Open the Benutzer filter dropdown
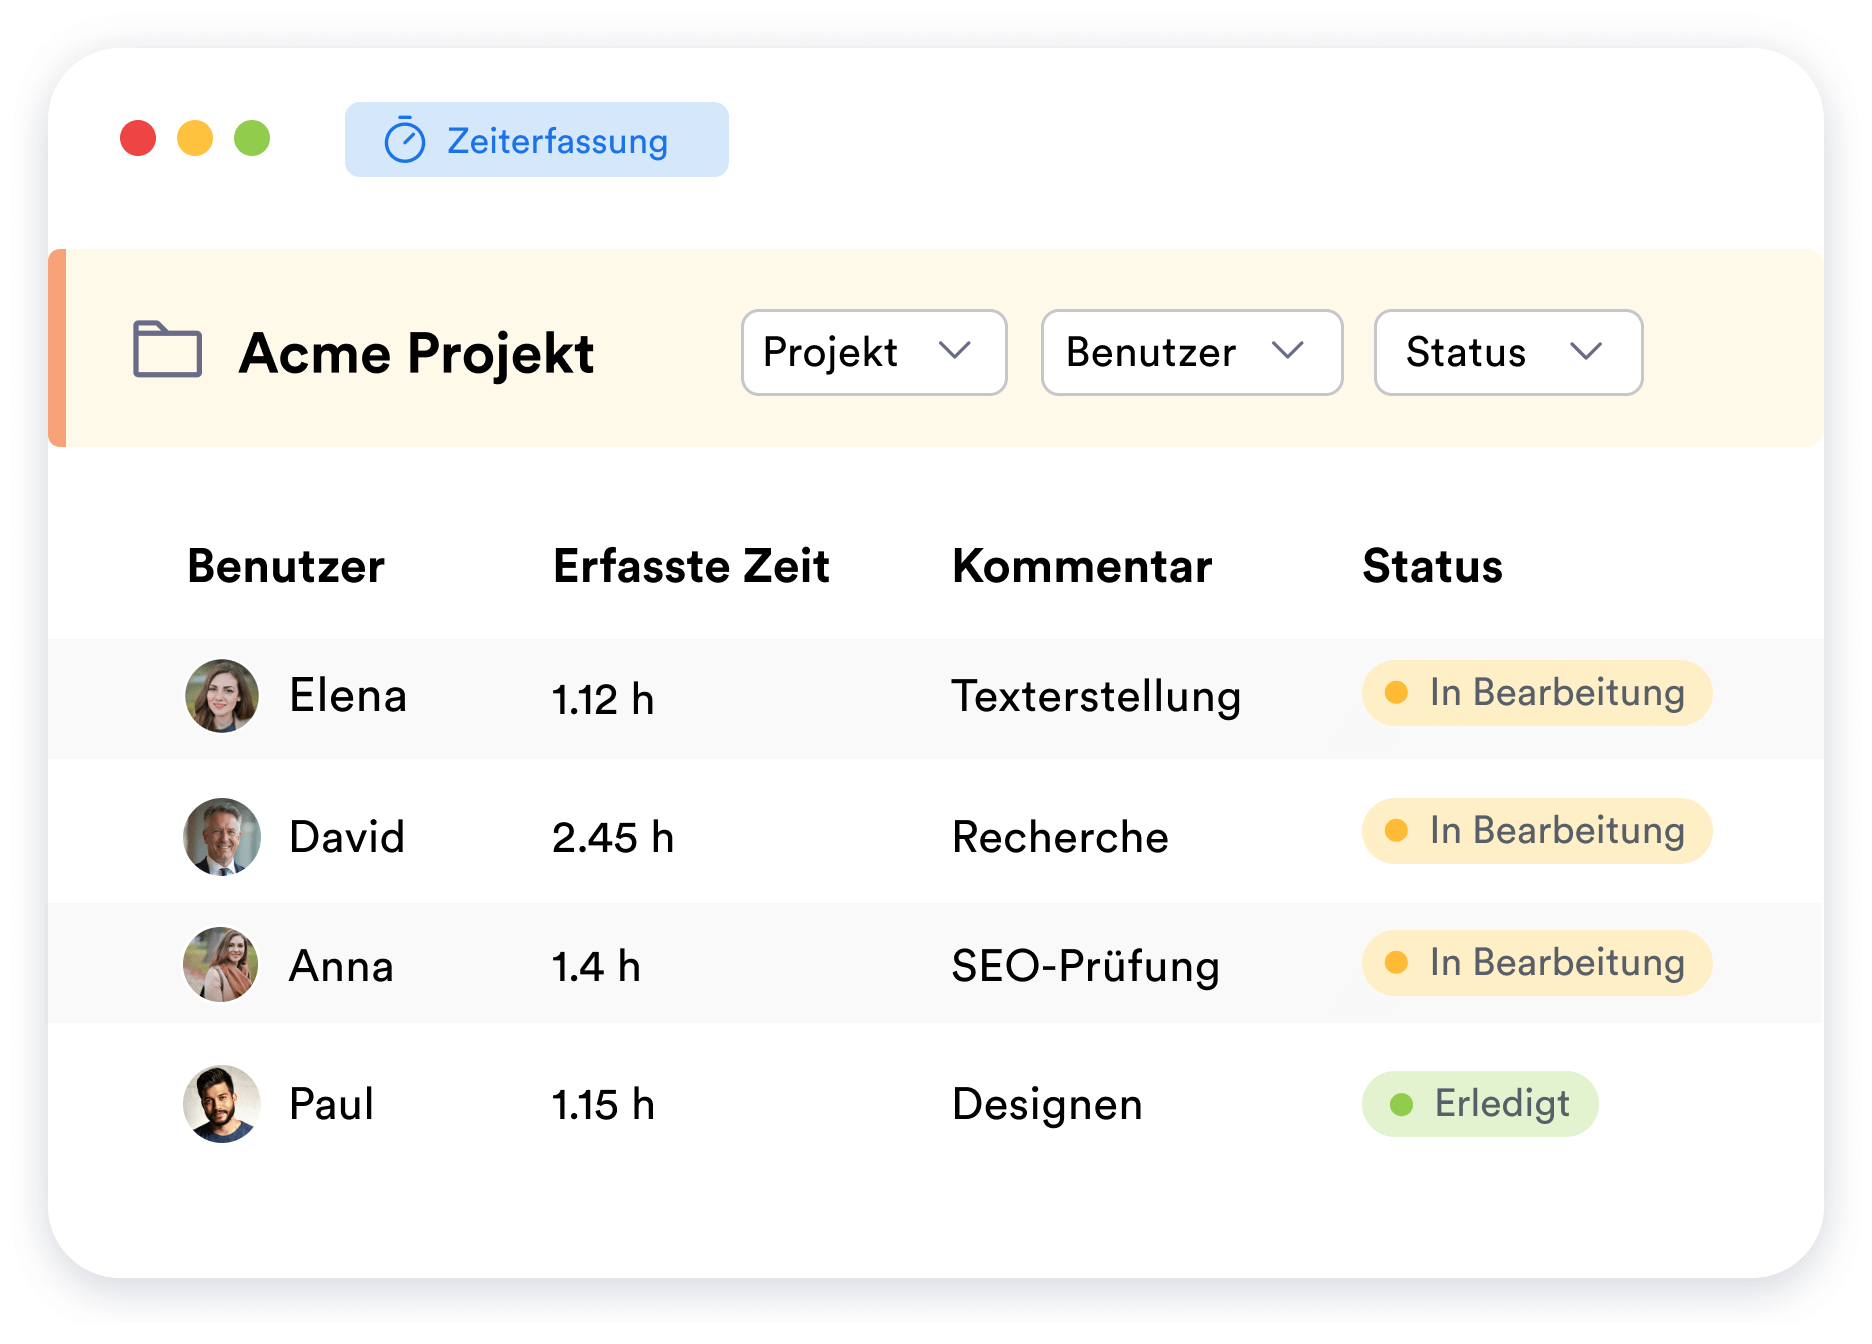 (1191, 352)
